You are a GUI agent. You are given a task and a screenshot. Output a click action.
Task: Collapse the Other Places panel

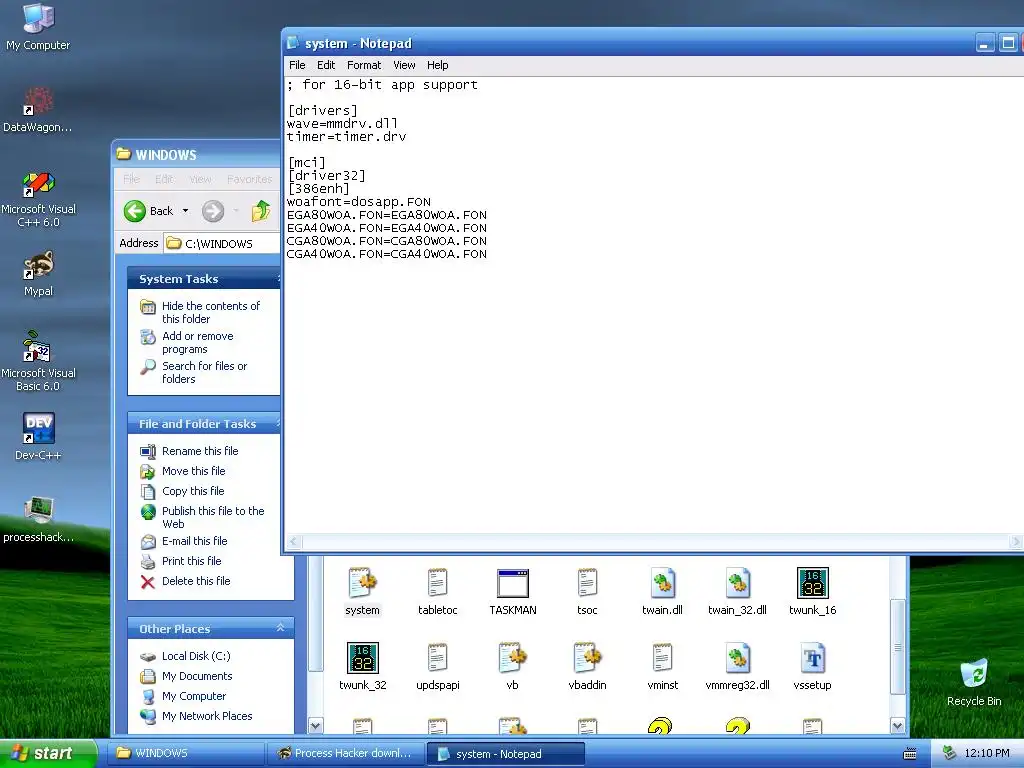coord(280,628)
